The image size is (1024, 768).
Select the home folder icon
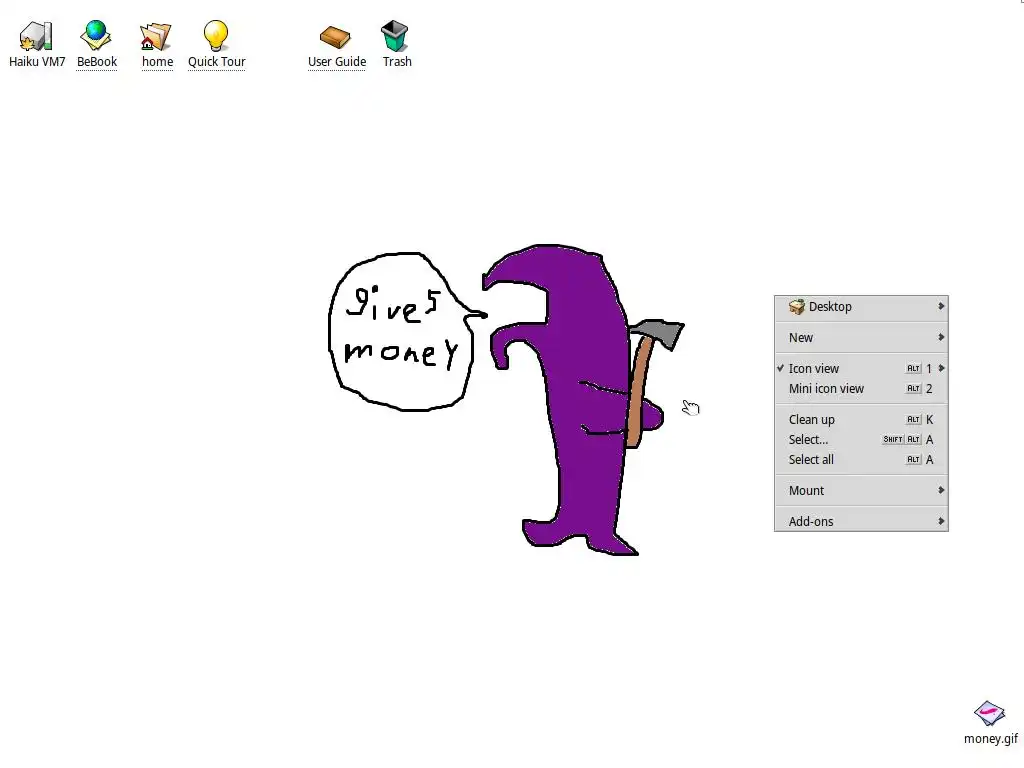[156, 36]
